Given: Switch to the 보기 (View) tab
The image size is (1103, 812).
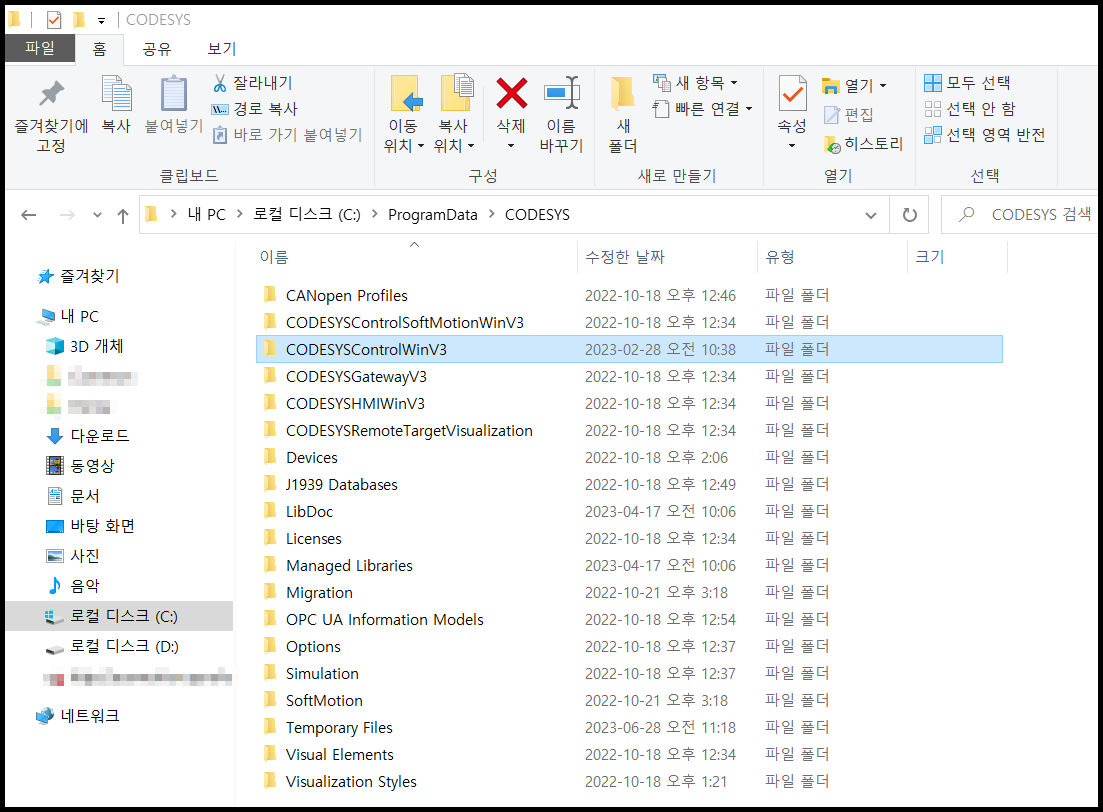Looking at the screenshot, I should click(x=222, y=49).
